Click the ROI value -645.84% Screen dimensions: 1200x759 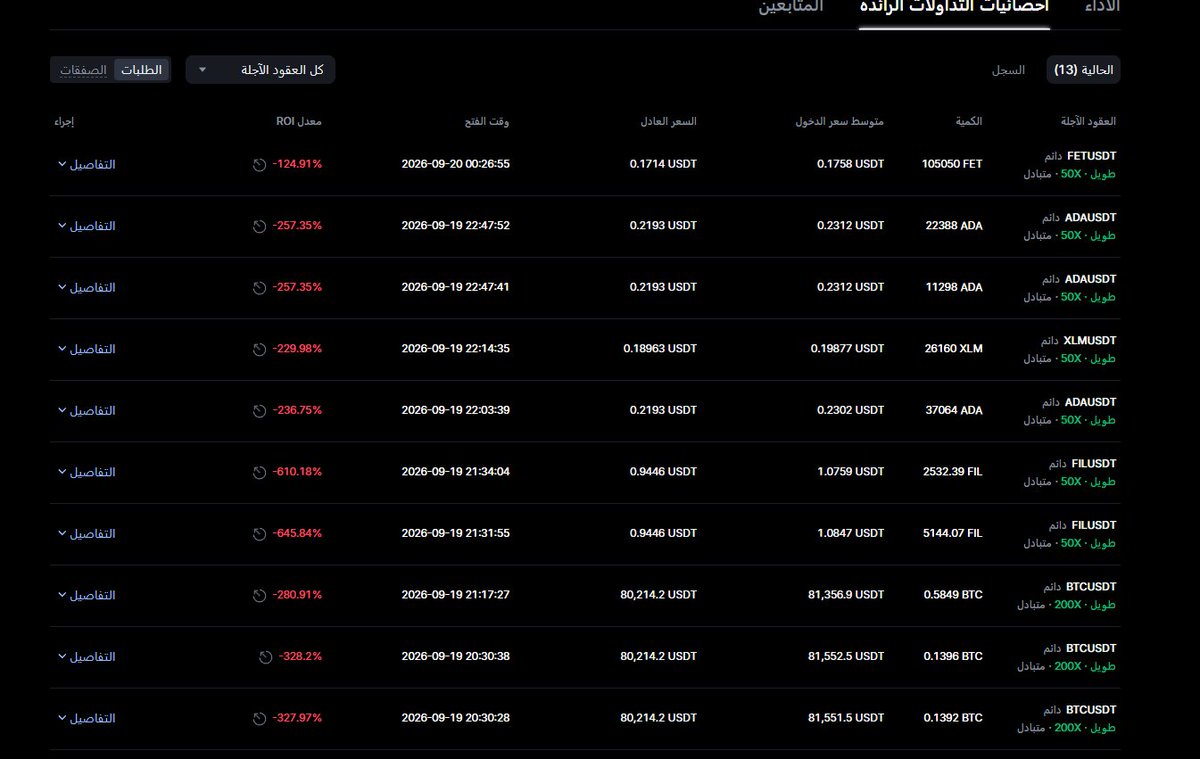click(x=297, y=534)
